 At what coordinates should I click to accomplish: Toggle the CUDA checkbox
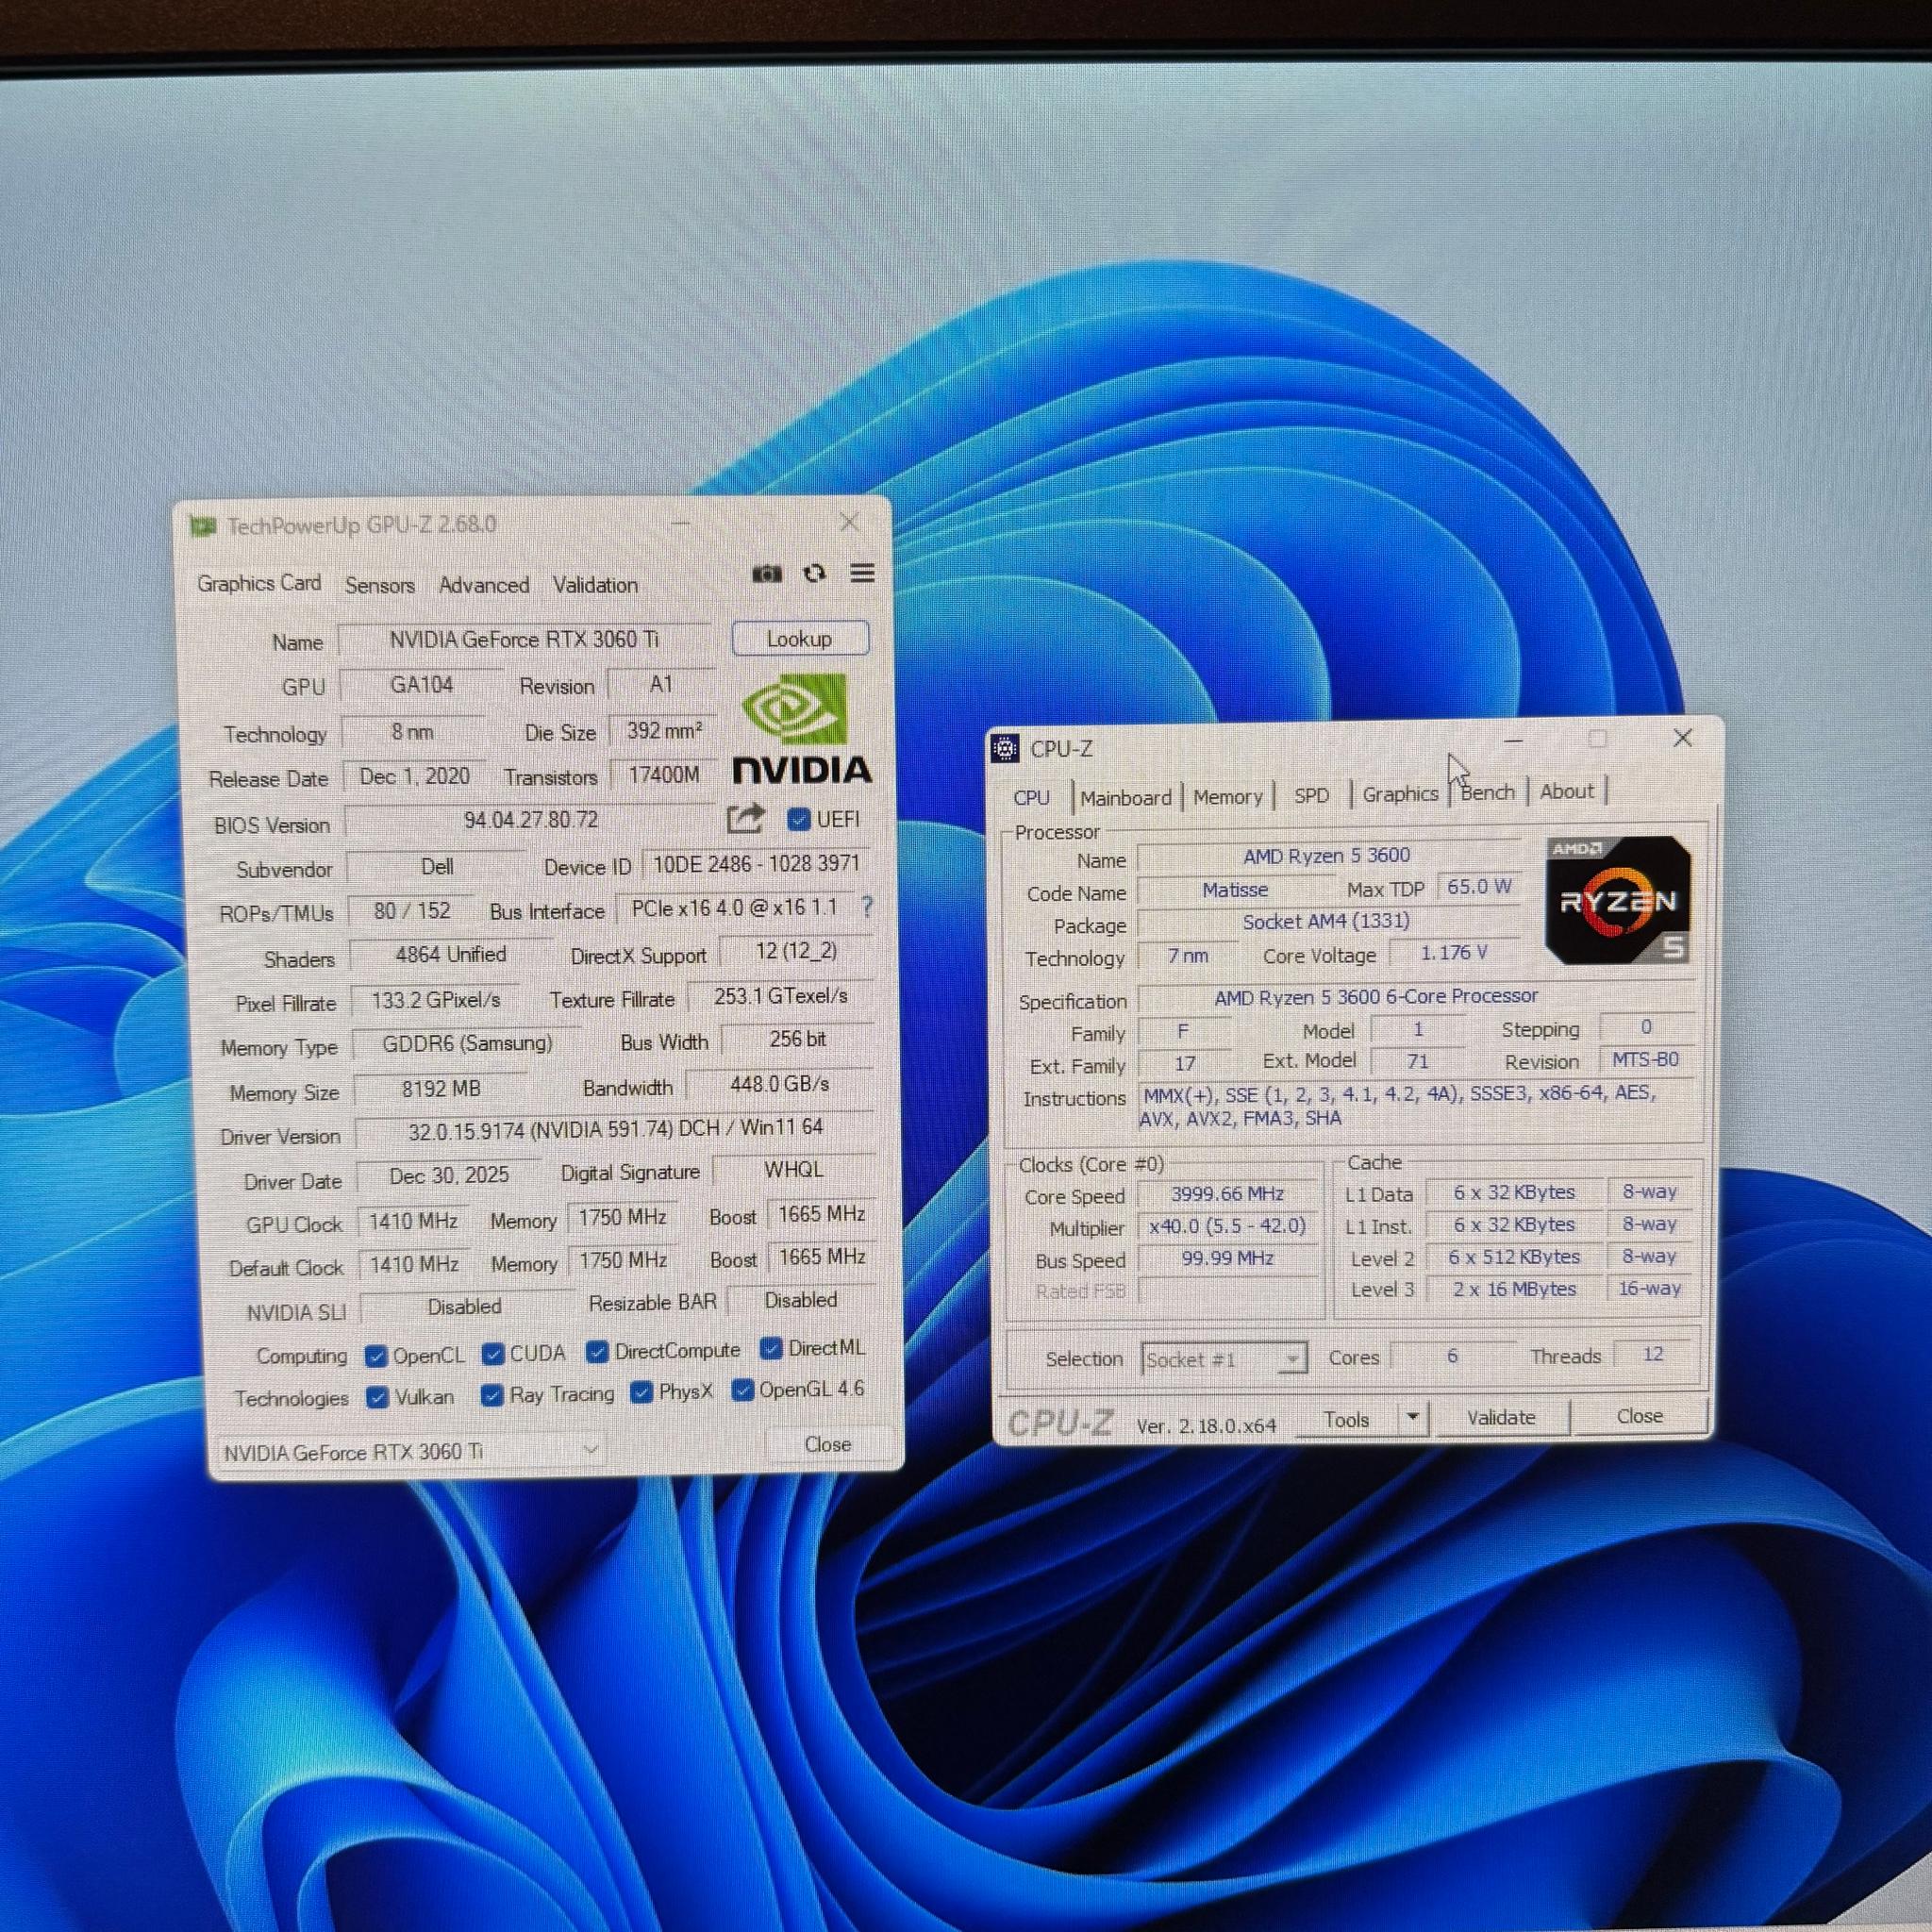pos(492,1354)
